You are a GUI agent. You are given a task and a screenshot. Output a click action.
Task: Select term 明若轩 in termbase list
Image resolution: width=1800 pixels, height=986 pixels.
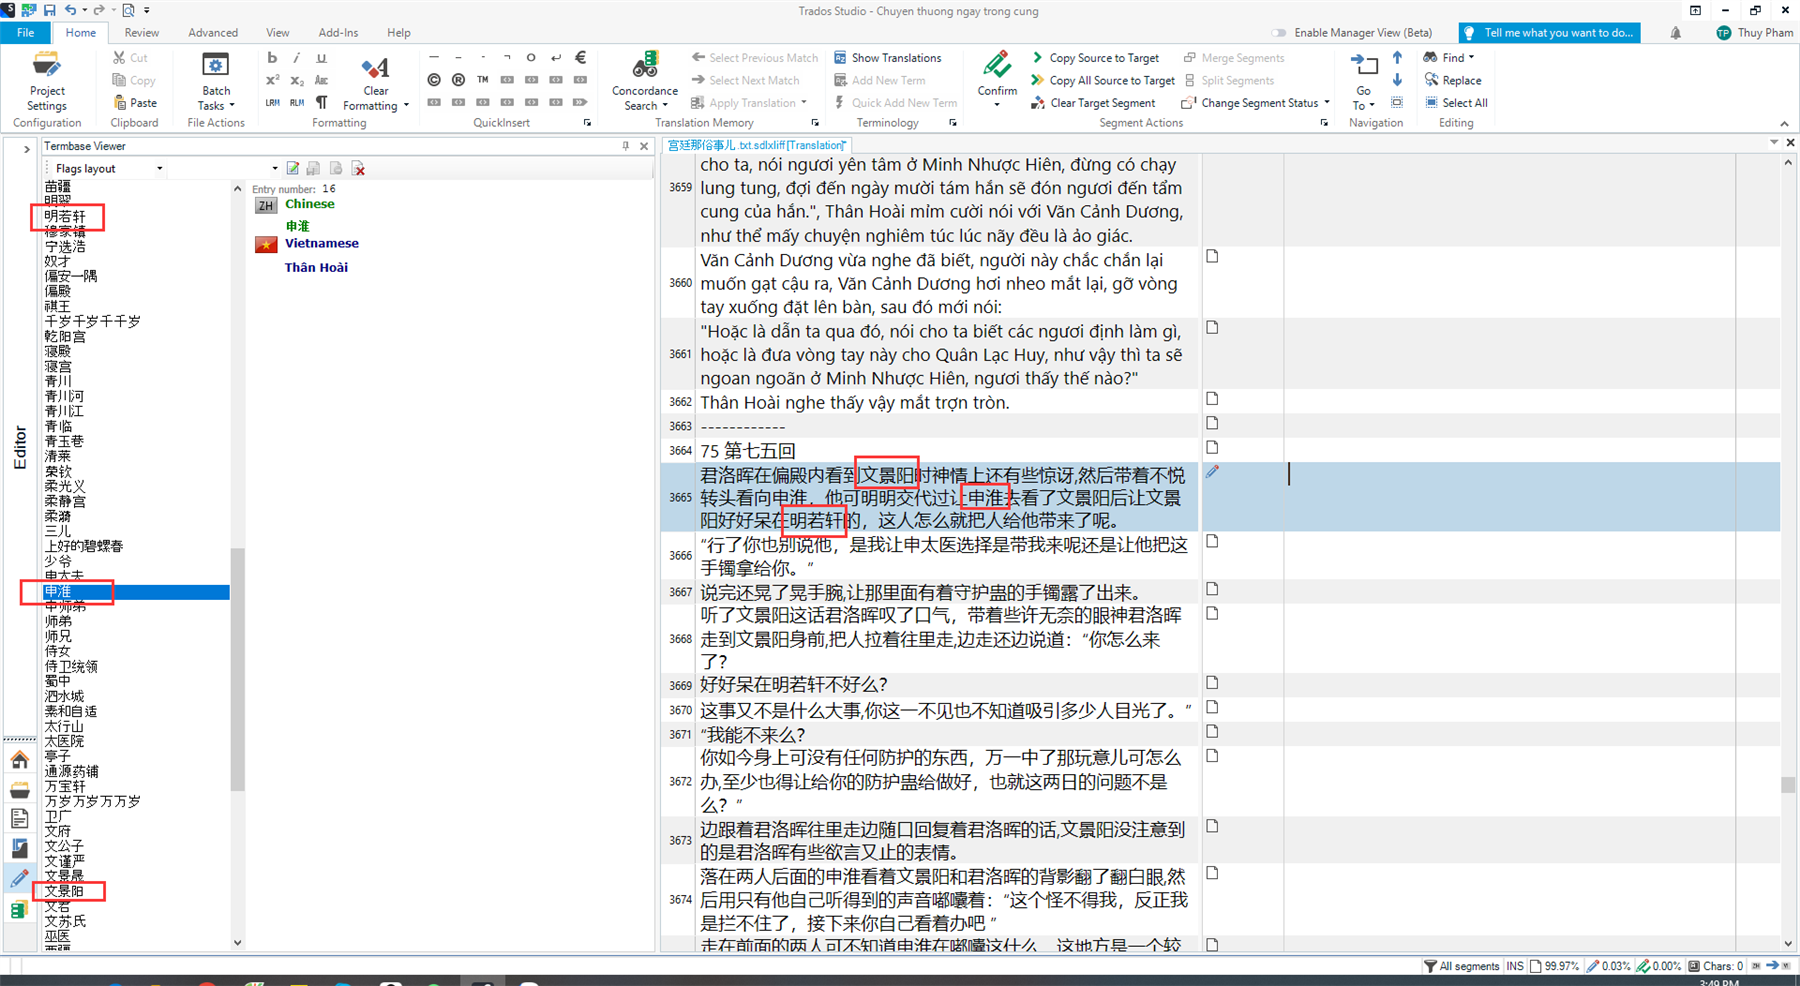[65, 216]
